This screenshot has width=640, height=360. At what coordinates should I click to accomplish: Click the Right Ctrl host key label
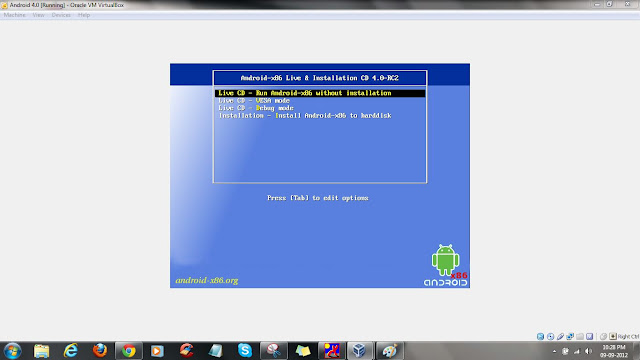[x=628, y=337]
